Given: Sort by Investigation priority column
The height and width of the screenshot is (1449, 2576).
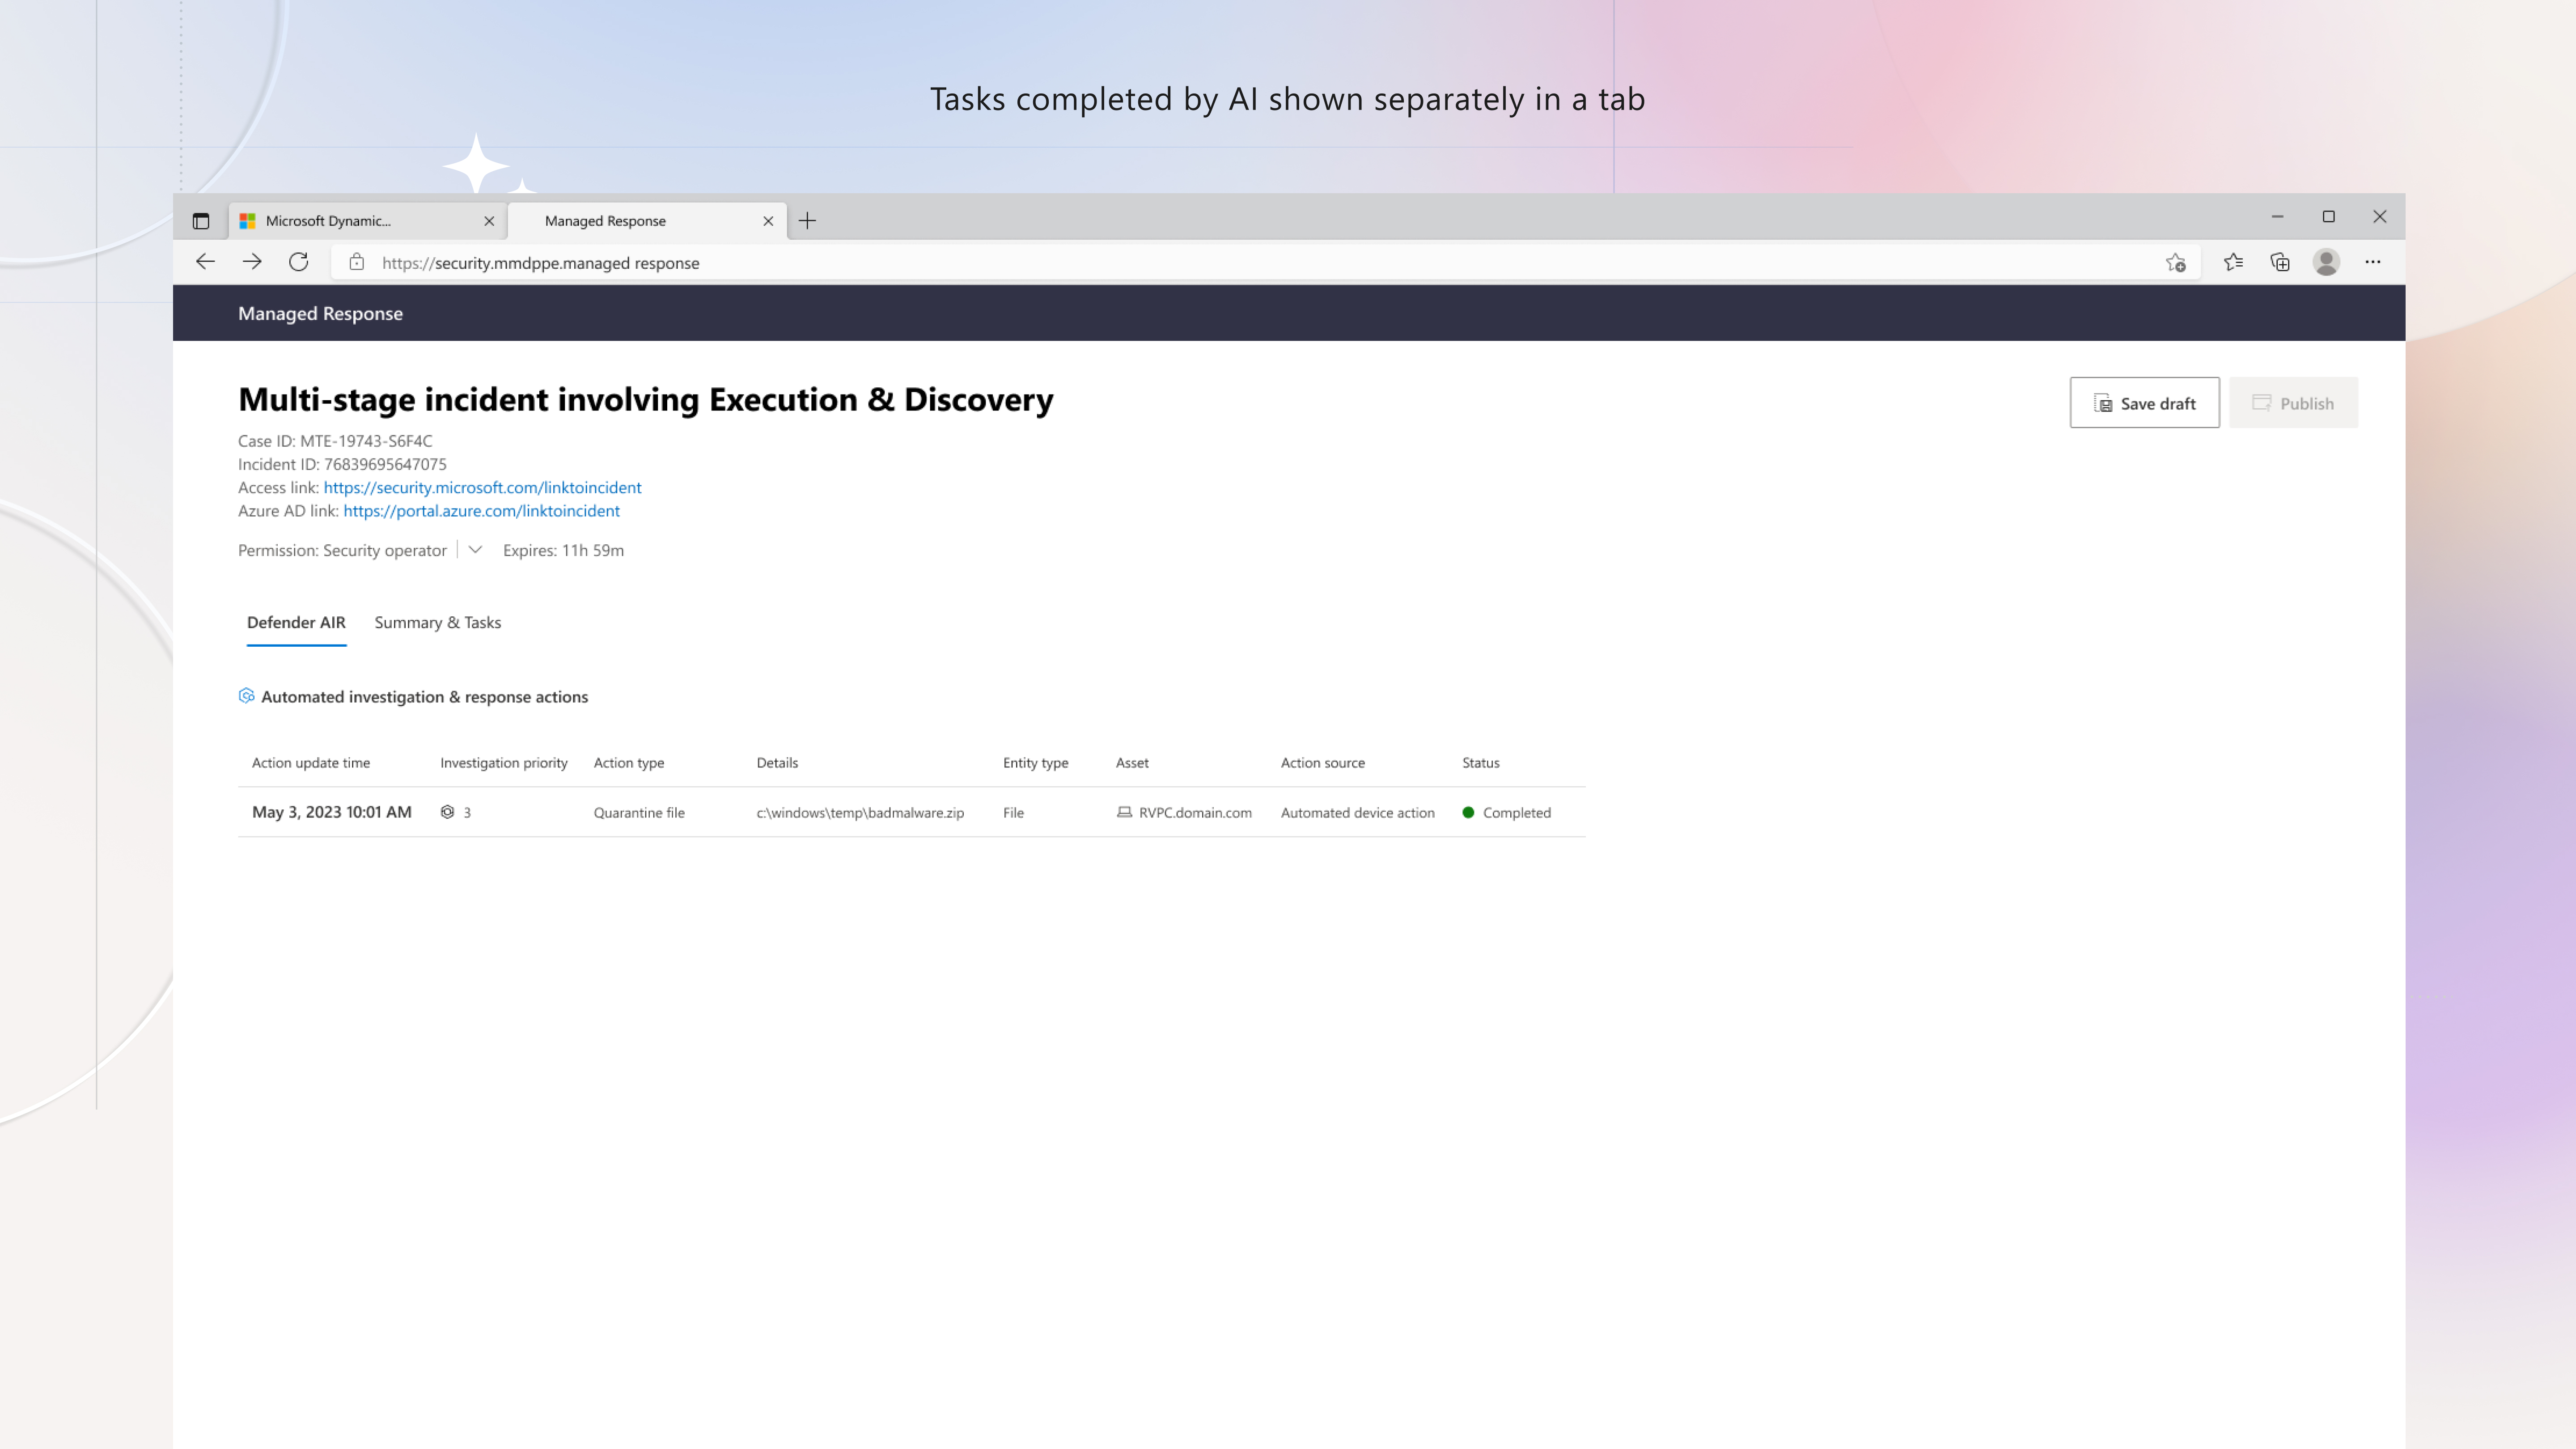Looking at the screenshot, I should [x=504, y=762].
